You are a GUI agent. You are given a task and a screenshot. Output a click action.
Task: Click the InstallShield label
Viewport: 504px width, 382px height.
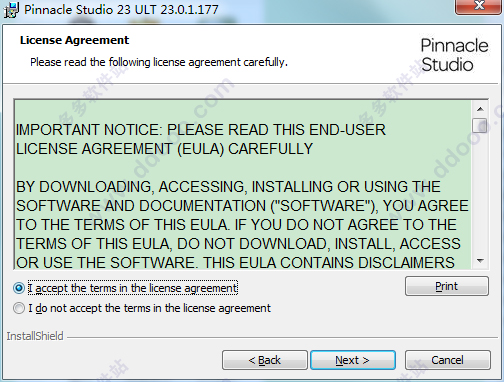coord(35,336)
